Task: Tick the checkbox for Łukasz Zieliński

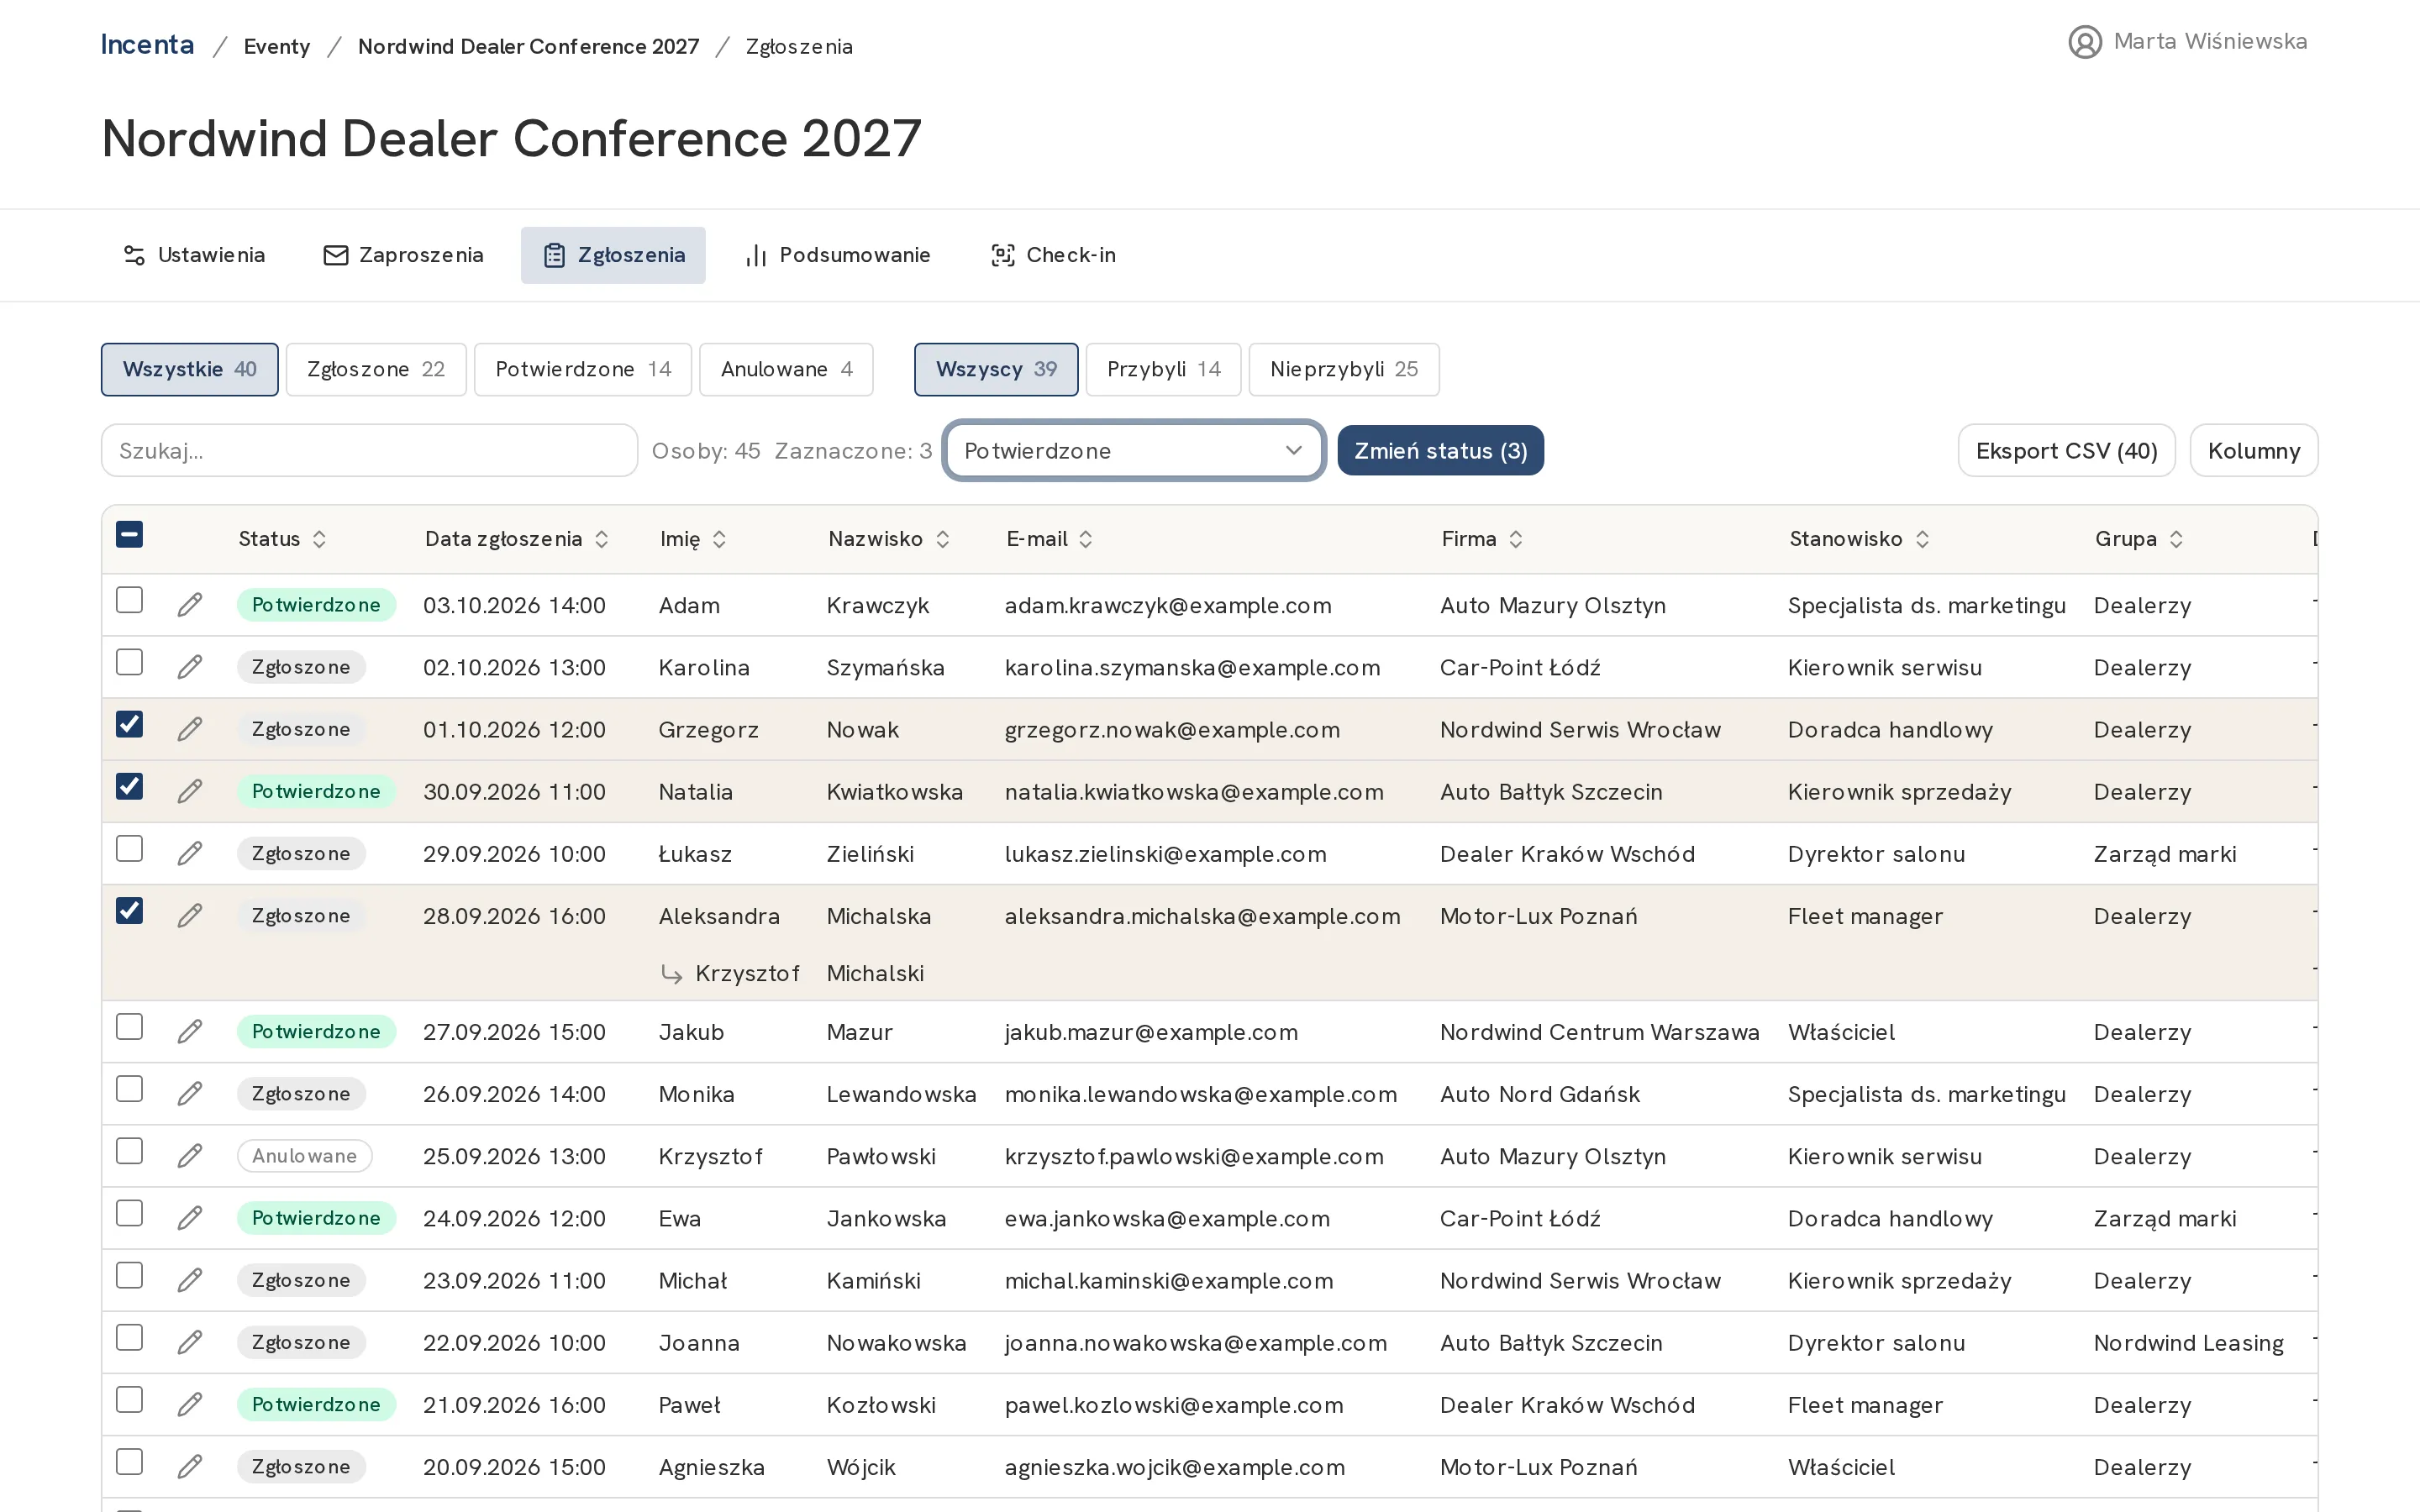Action: click(129, 848)
